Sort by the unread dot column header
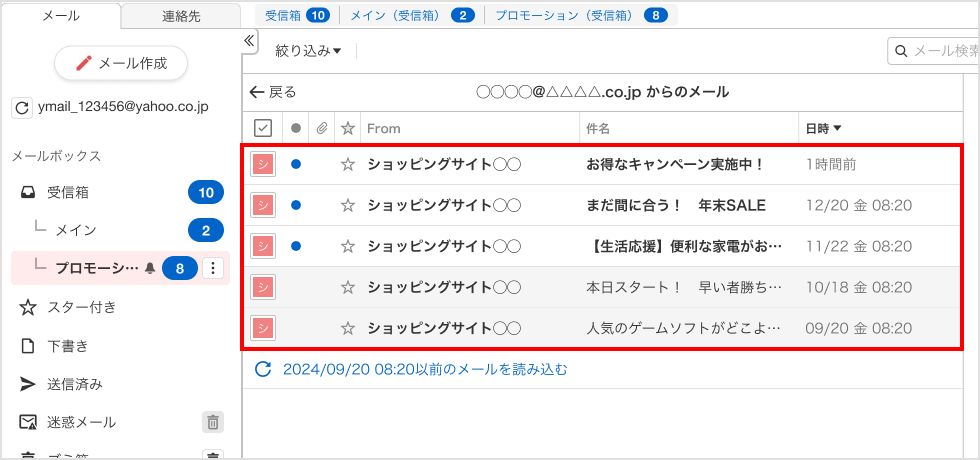The image size is (980, 460). (x=296, y=128)
